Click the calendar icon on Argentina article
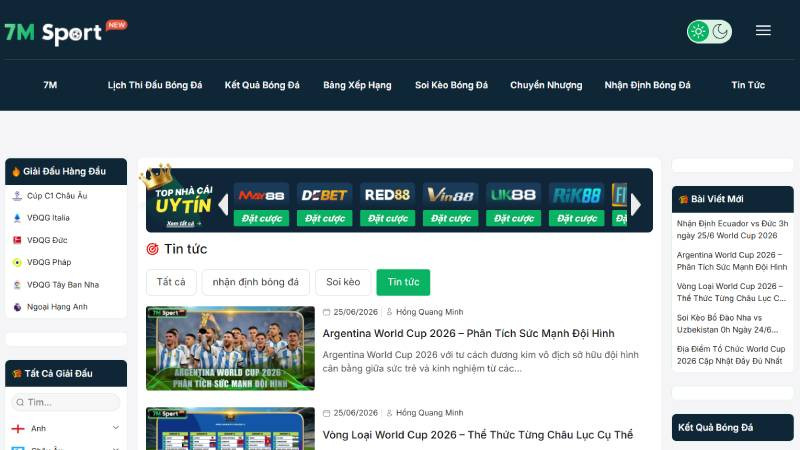The image size is (800, 450). (327, 312)
